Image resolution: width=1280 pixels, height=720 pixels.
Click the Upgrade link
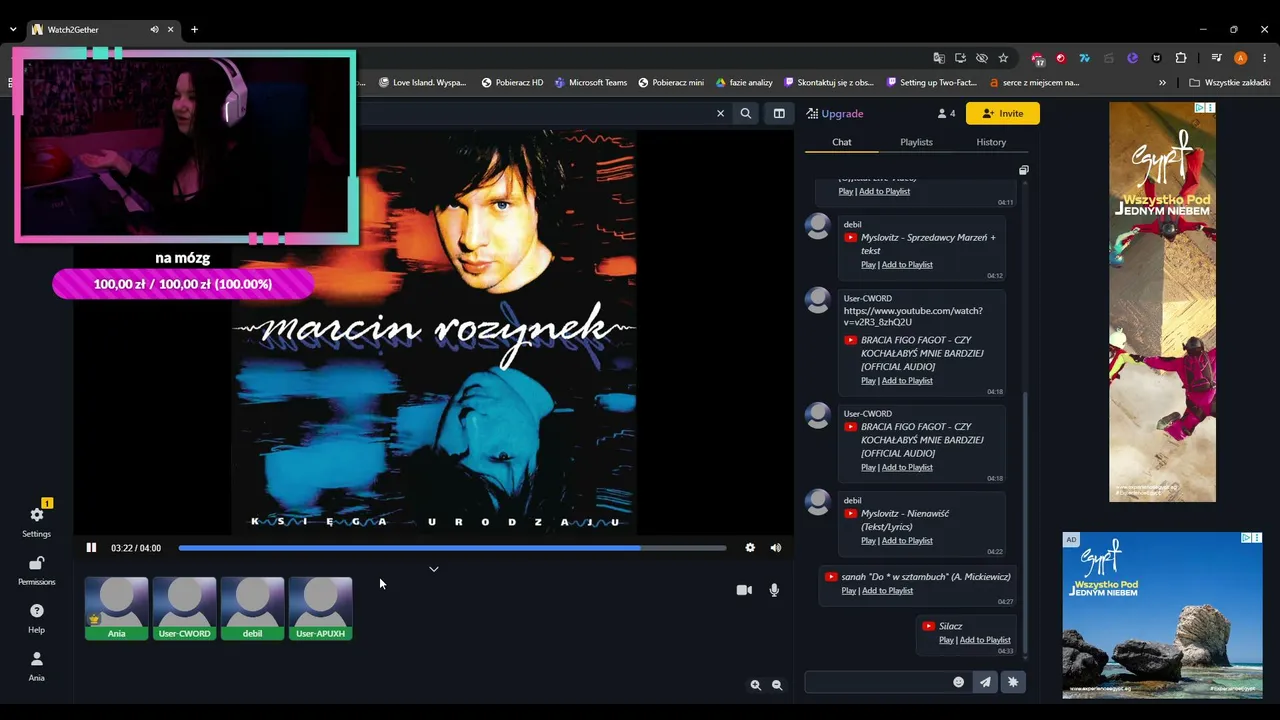pos(835,114)
